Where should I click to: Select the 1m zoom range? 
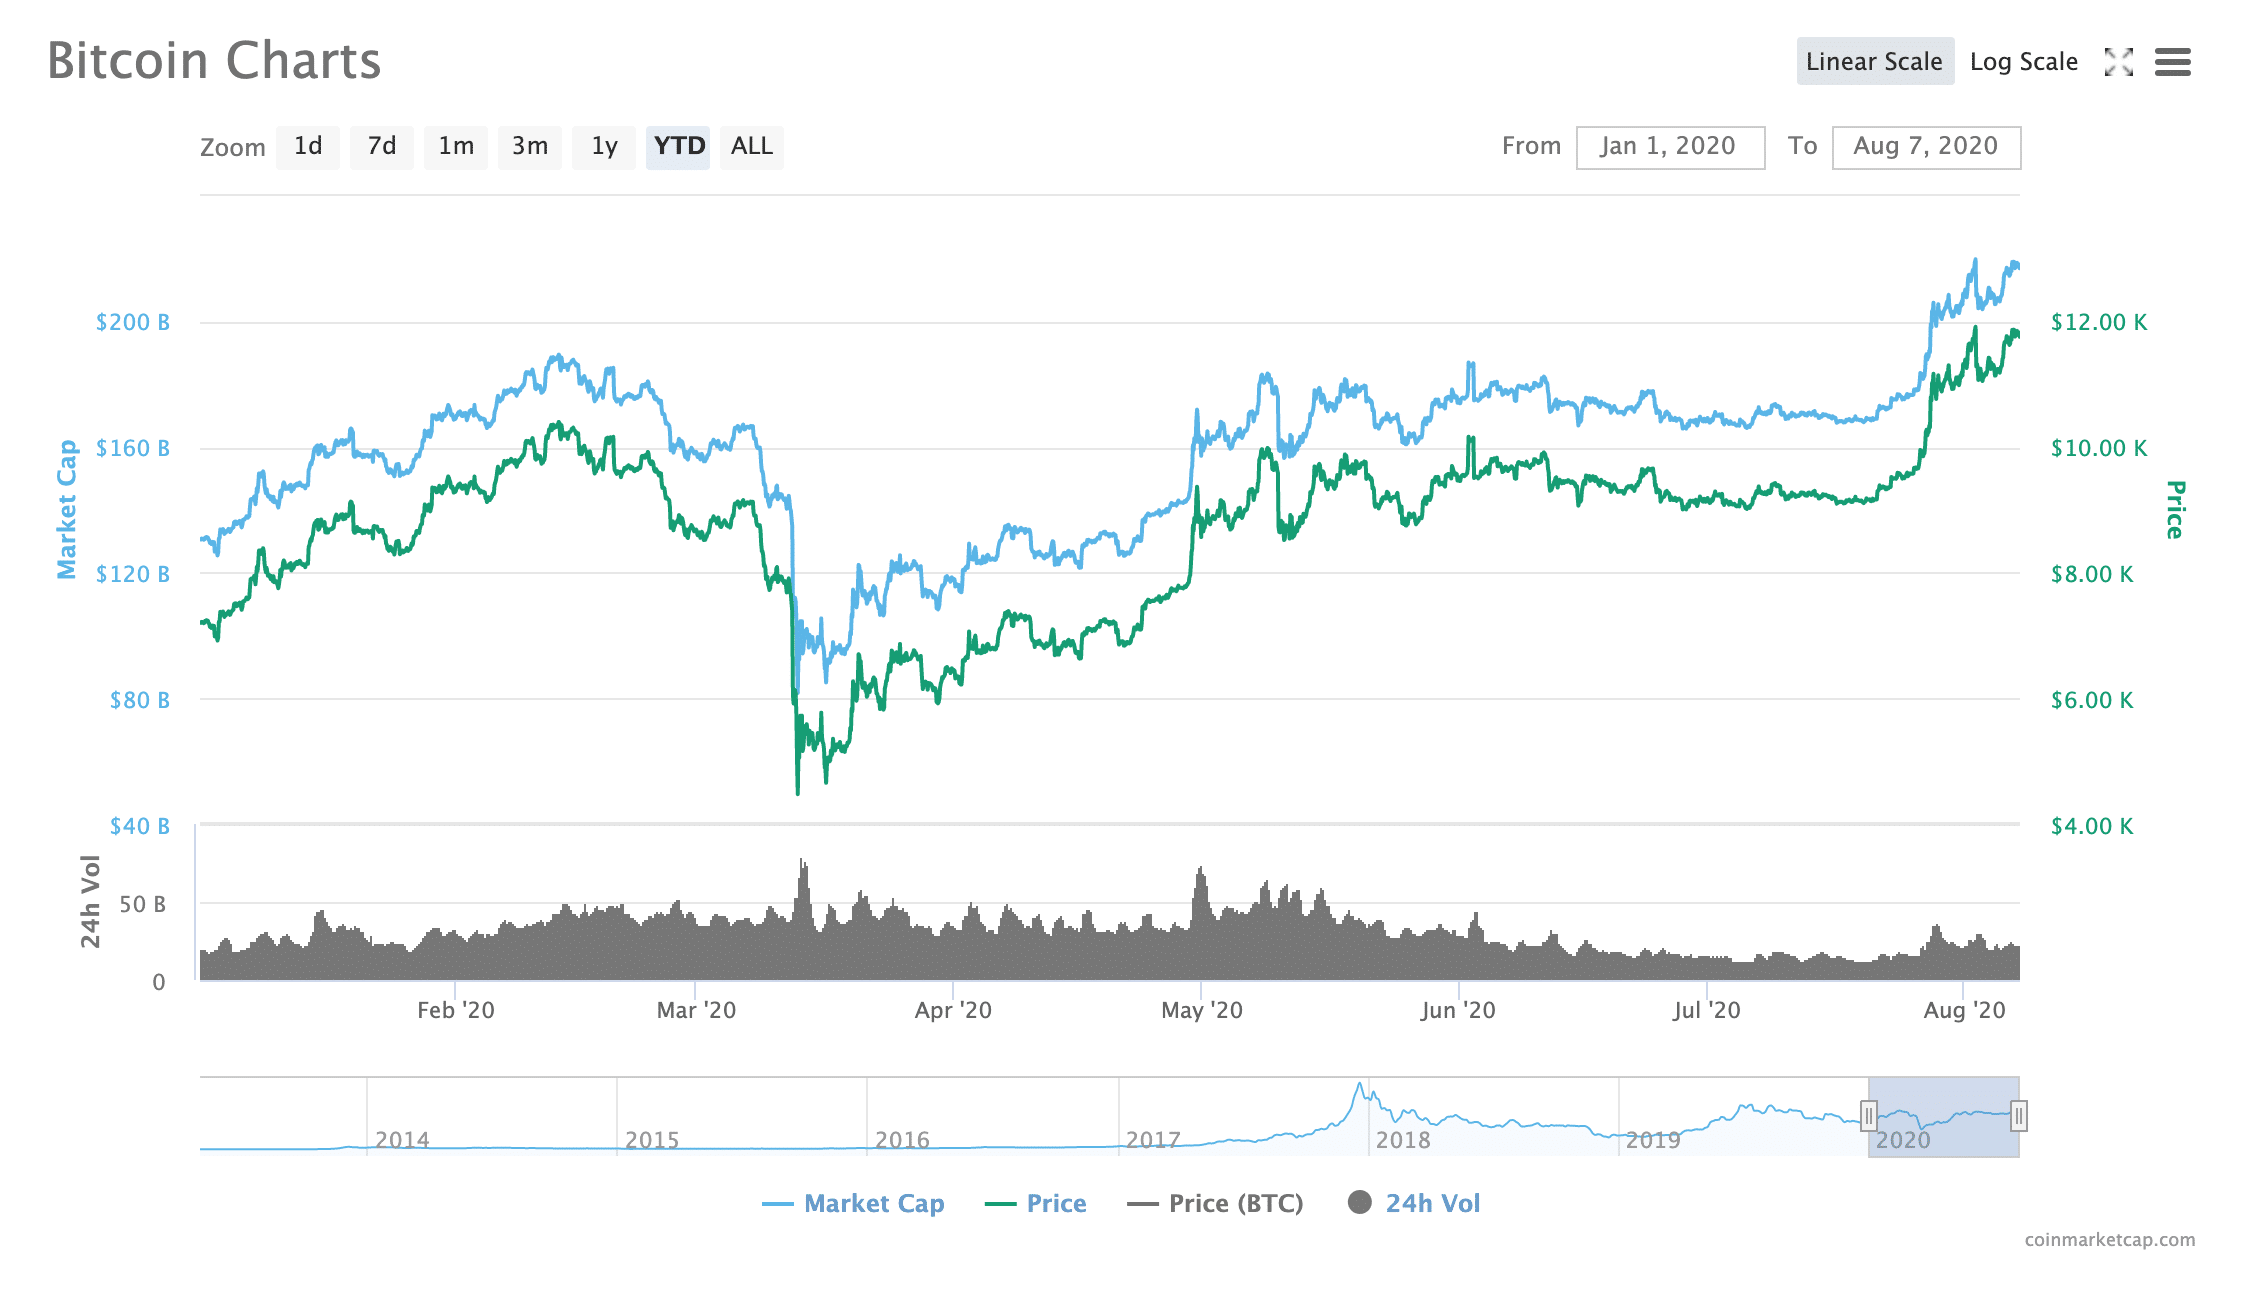point(456,147)
